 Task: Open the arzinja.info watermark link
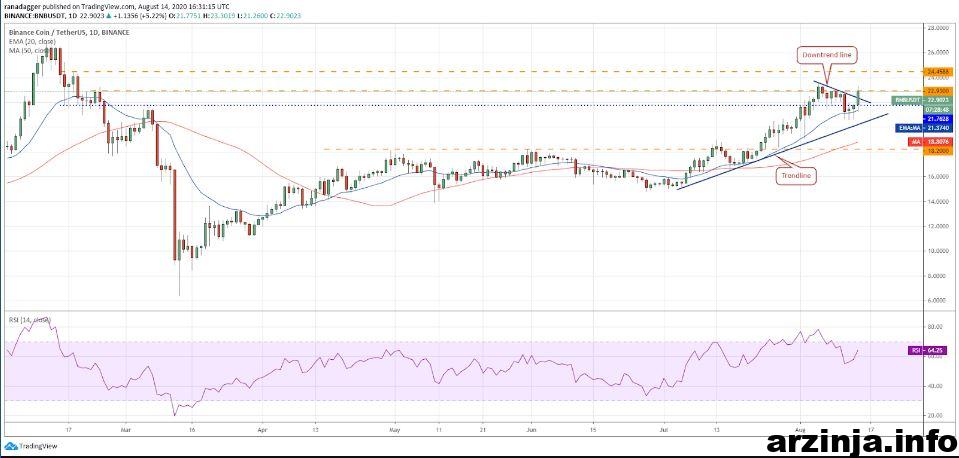[859, 440]
